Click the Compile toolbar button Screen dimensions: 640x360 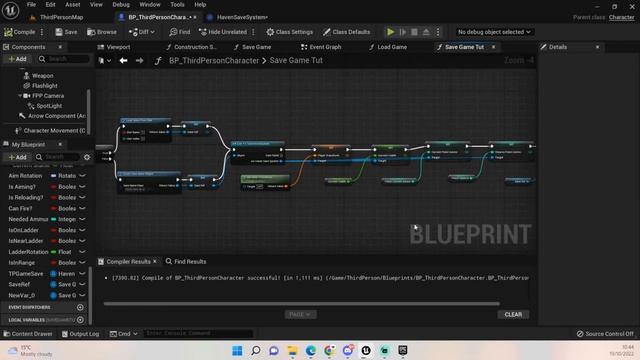[x=20, y=32]
